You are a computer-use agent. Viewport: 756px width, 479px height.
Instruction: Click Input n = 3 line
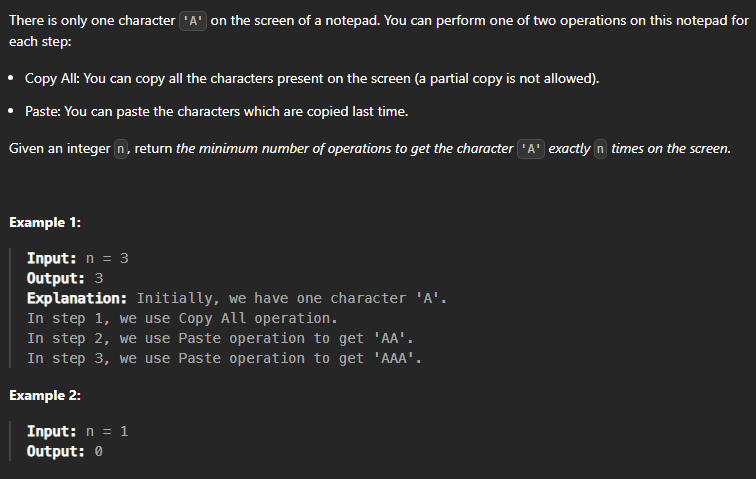pos(78,259)
